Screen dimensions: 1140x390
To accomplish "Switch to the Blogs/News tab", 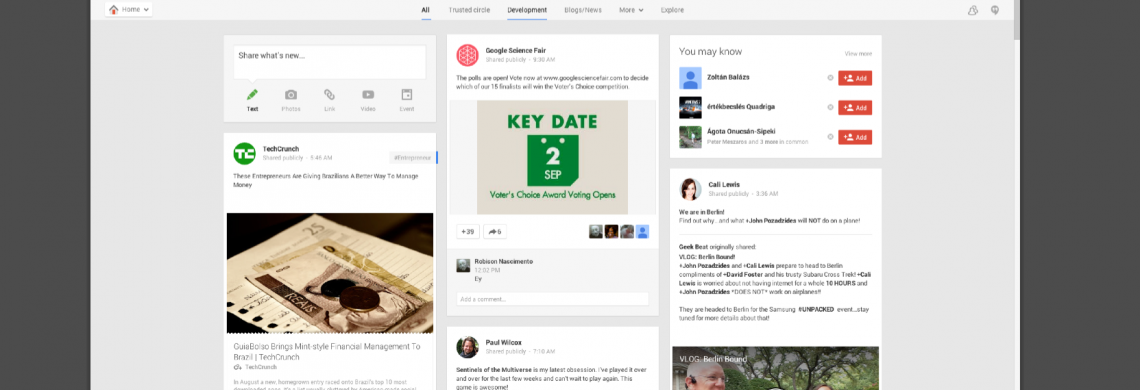I will click(584, 10).
